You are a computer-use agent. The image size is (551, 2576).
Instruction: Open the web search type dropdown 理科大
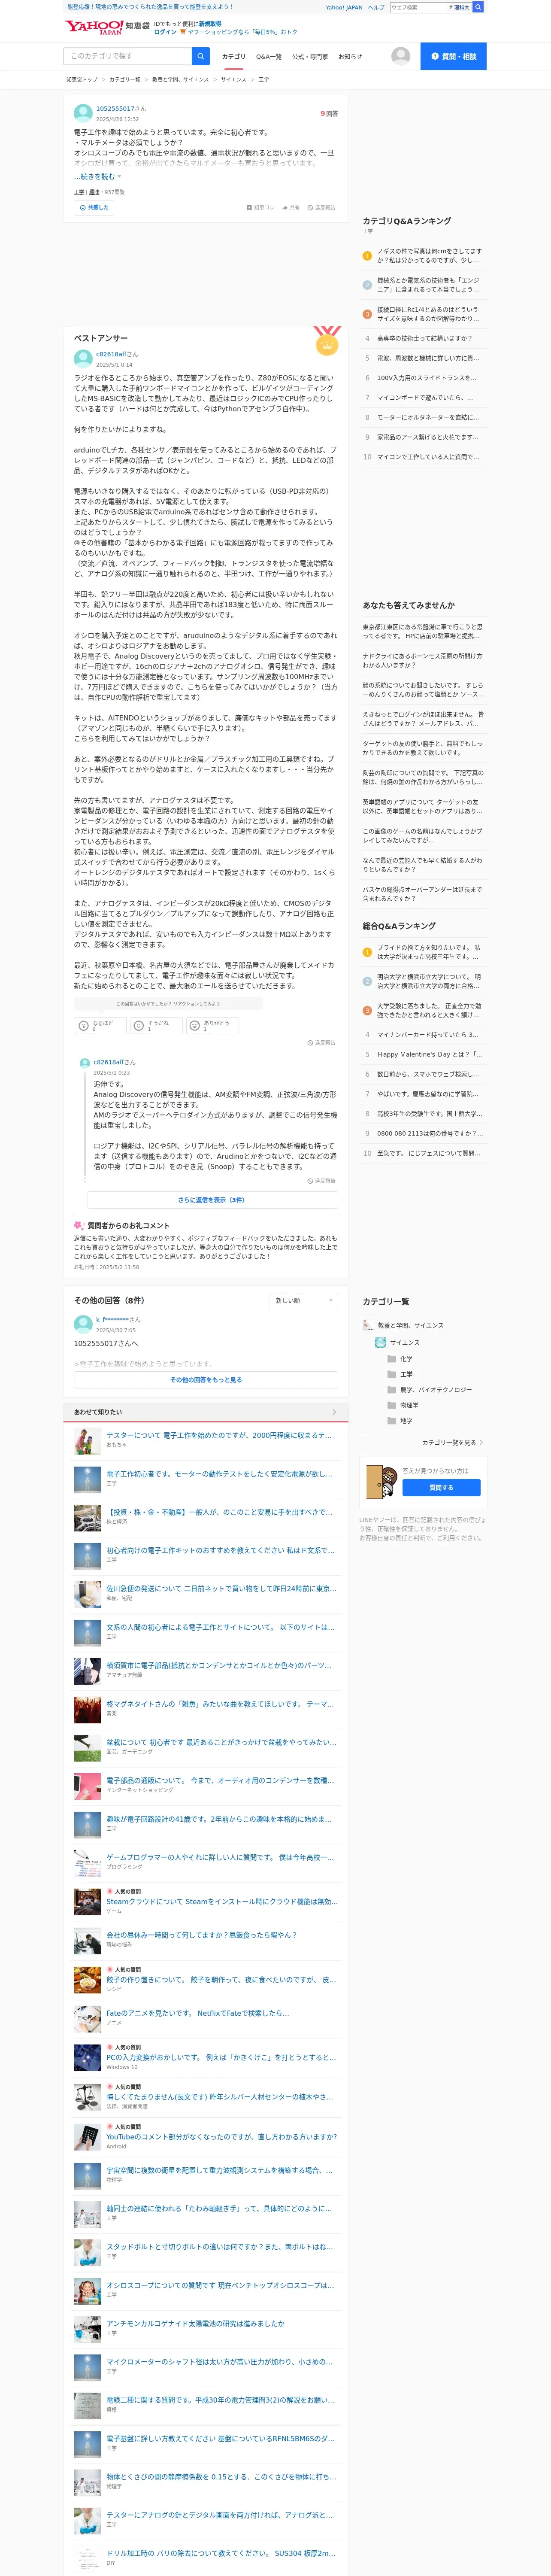coord(459,7)
